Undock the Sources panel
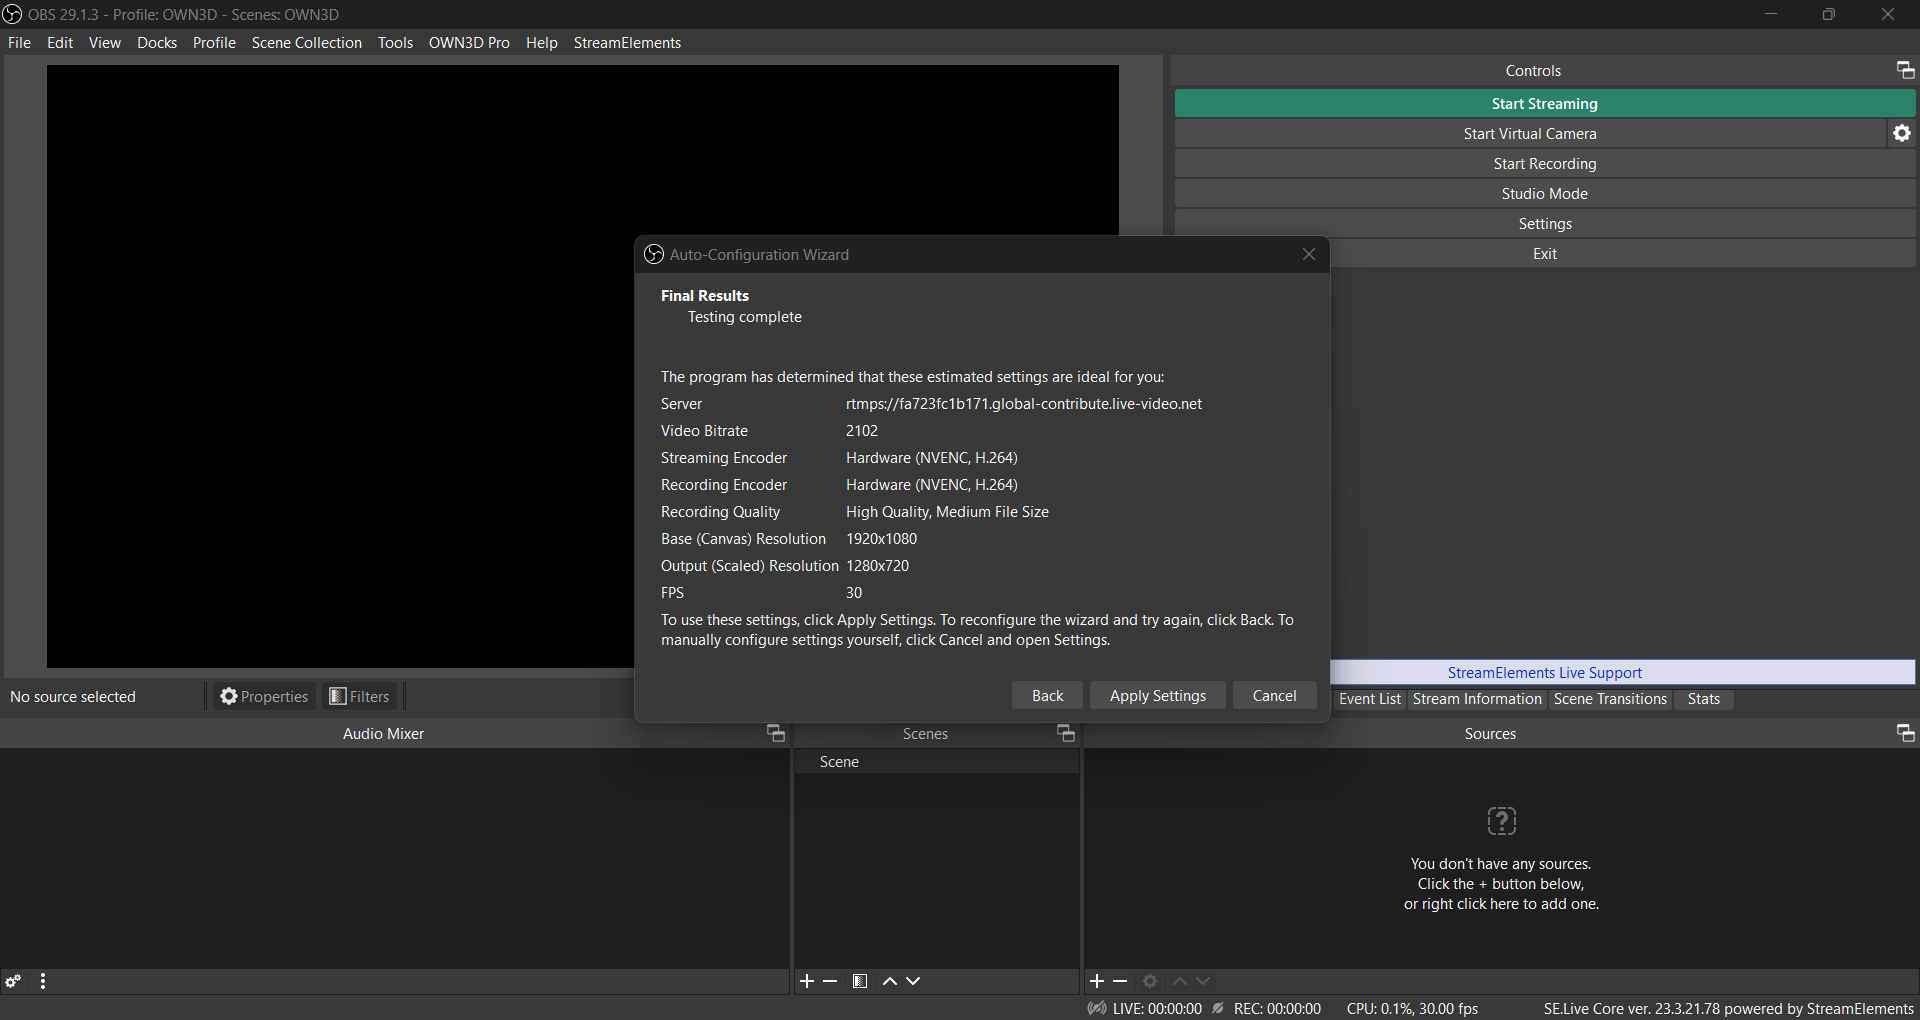The height and width of the screenshot is (1020, 1920). 1905,733
